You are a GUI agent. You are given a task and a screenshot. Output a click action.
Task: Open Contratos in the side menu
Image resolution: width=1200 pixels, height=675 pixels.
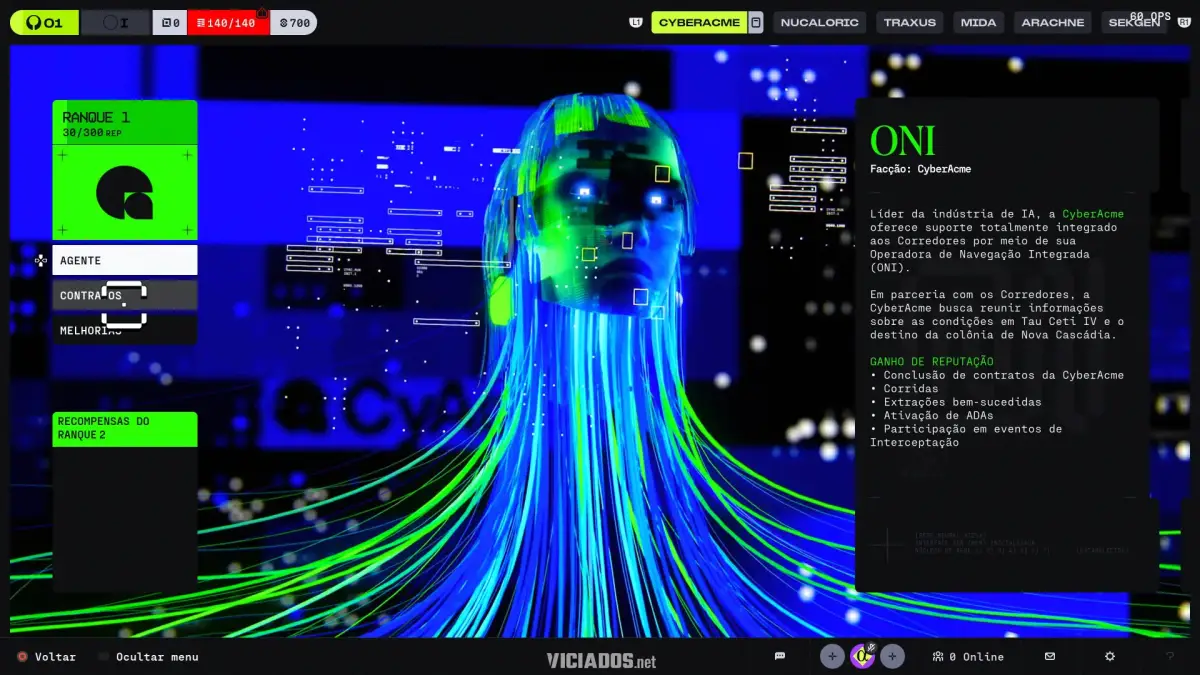coord(125,295)
